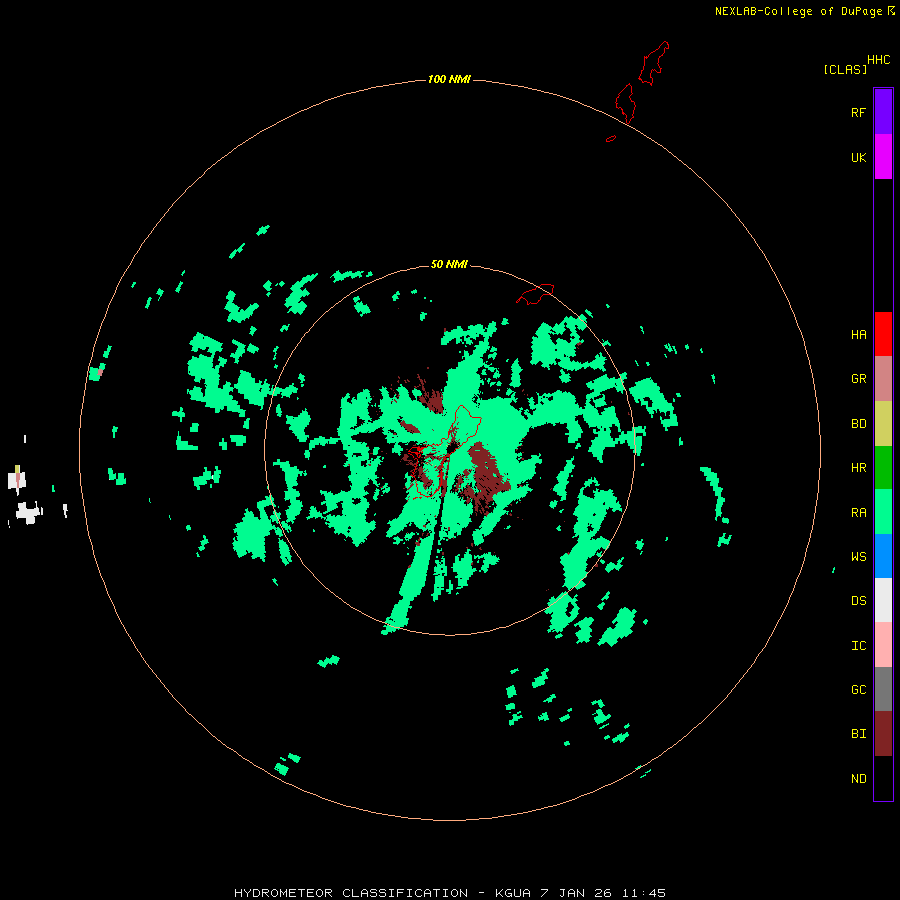Image resolution: width=900 pixels, height=900 pixels.
Task: Click the UK legend label
Action: [858, 157]
